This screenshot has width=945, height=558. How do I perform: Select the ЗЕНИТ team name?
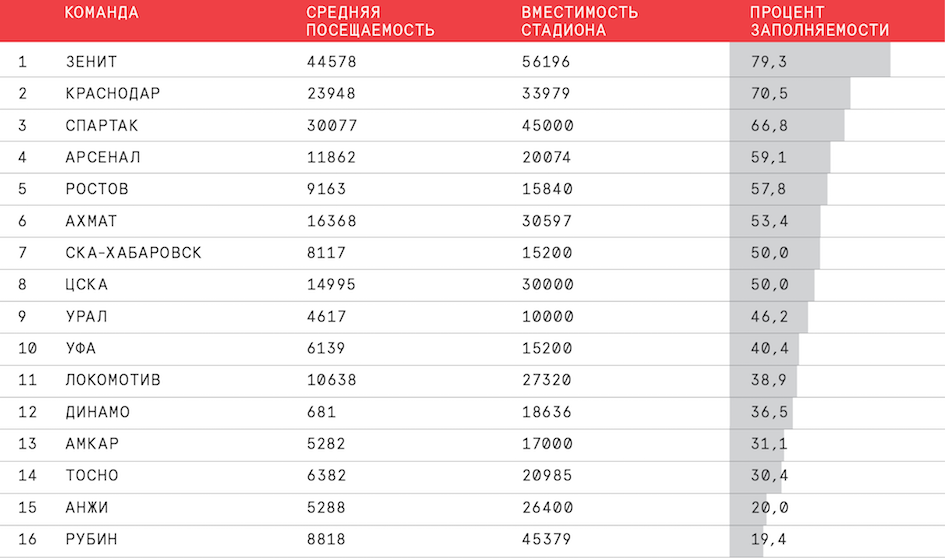tap(91, 61)
